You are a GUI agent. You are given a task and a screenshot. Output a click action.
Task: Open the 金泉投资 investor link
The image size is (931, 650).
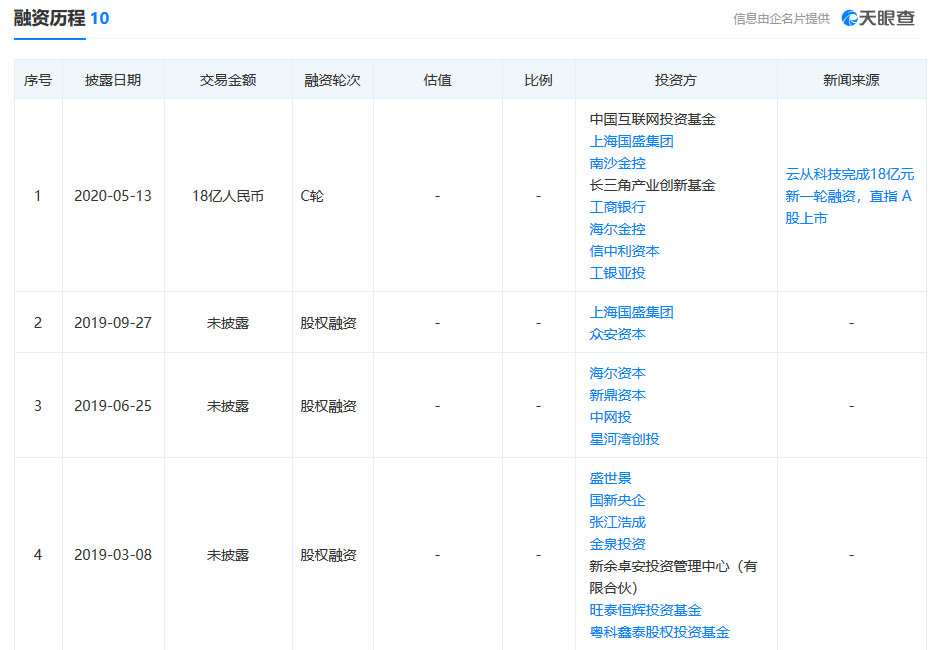pos(618,544)
